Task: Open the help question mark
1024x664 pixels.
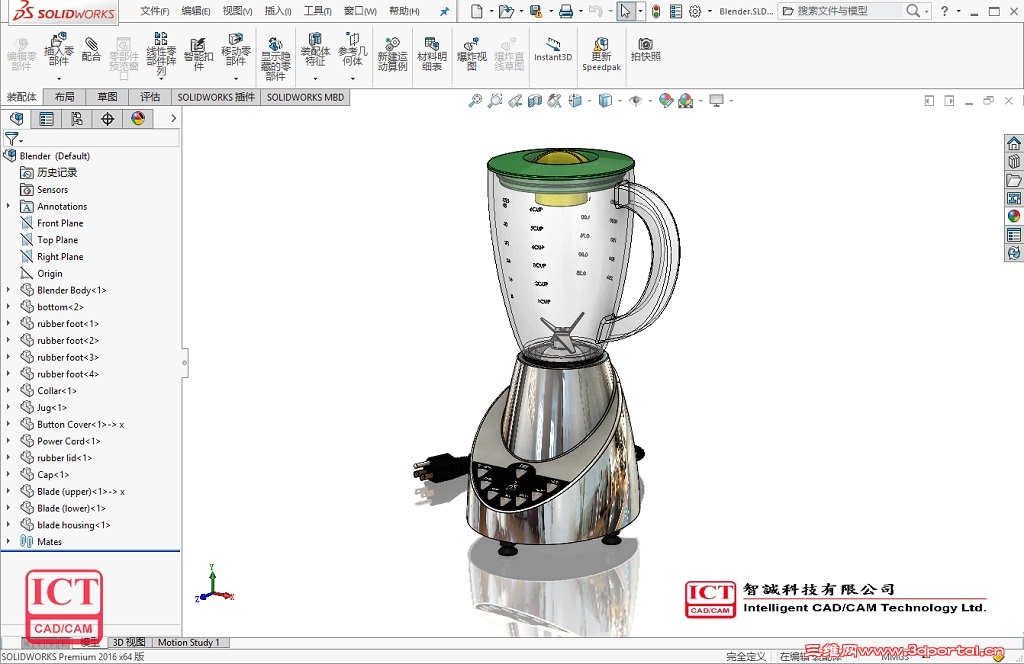Action: click(944, 11)
